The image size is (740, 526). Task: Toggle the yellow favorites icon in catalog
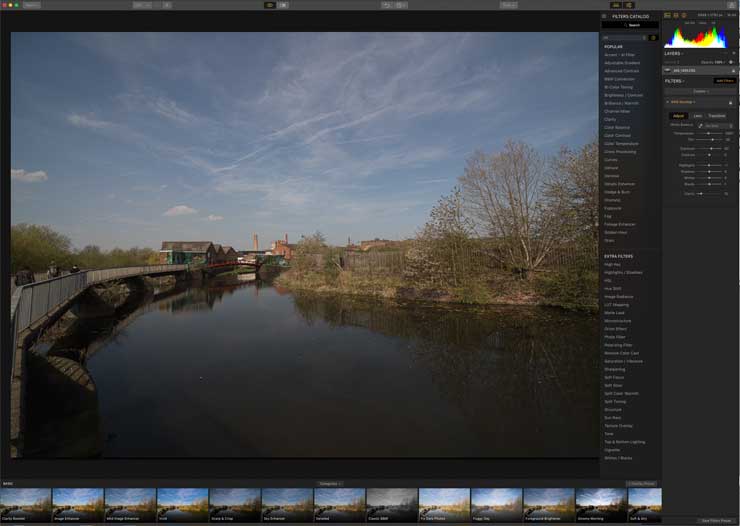654,38
